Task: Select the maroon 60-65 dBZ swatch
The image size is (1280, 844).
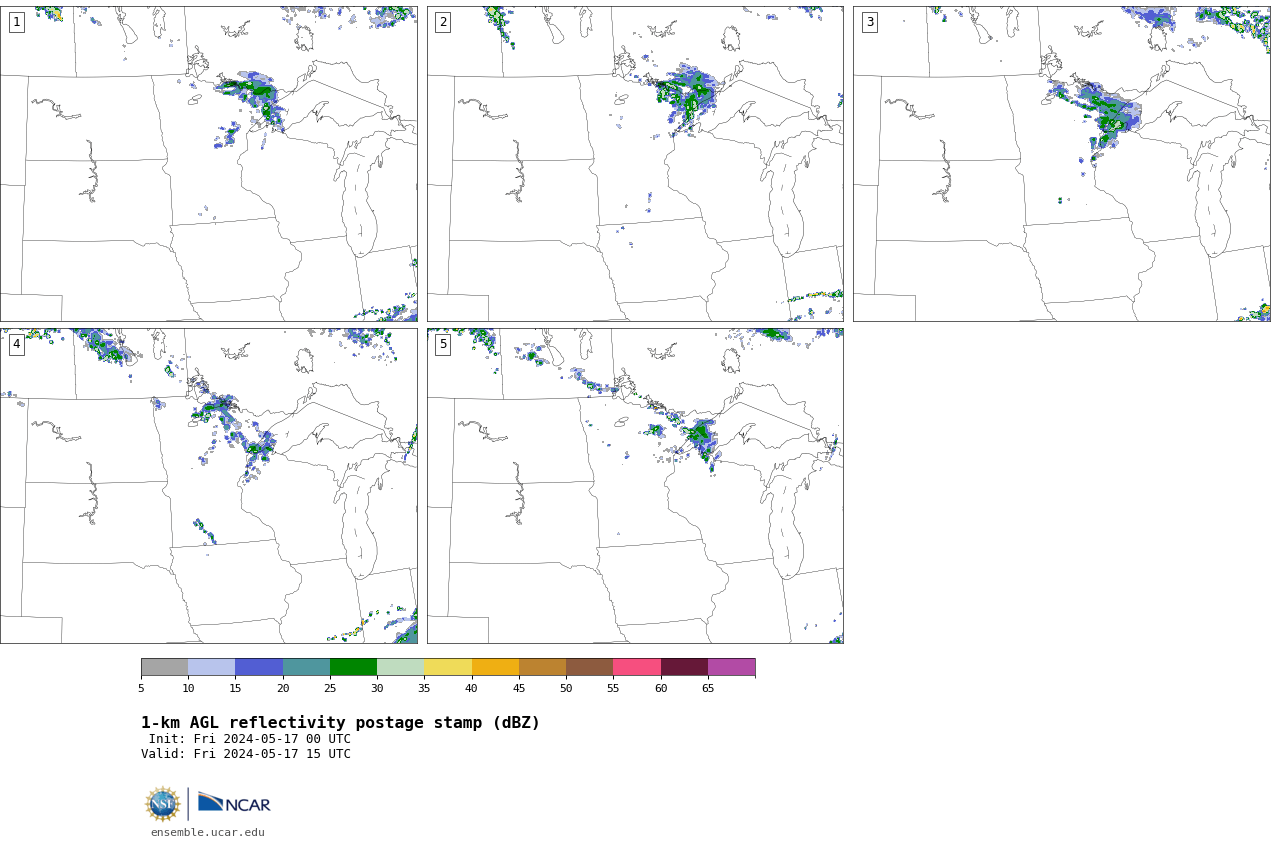Action: pyautogui.click(x=684, y=667)
